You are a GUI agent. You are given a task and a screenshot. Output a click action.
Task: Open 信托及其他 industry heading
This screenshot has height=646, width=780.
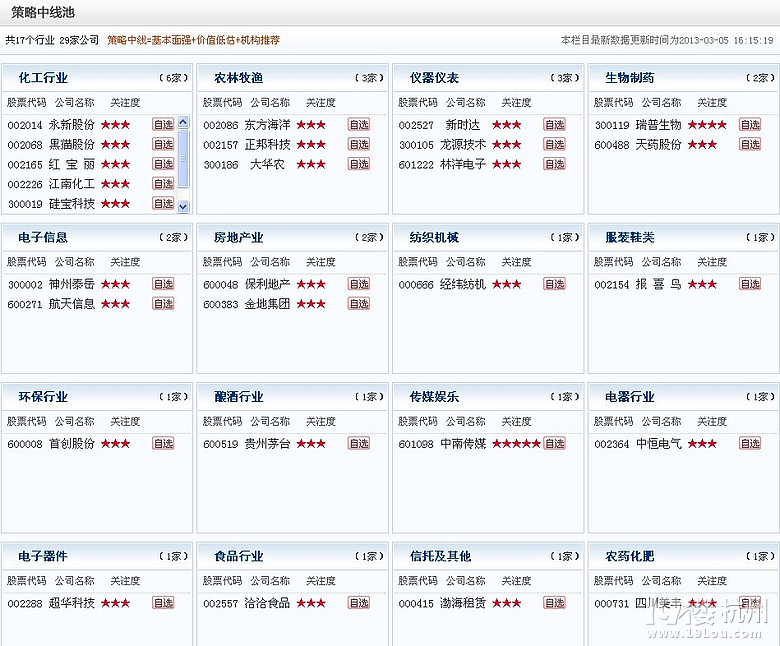click(x=440, y=556)
